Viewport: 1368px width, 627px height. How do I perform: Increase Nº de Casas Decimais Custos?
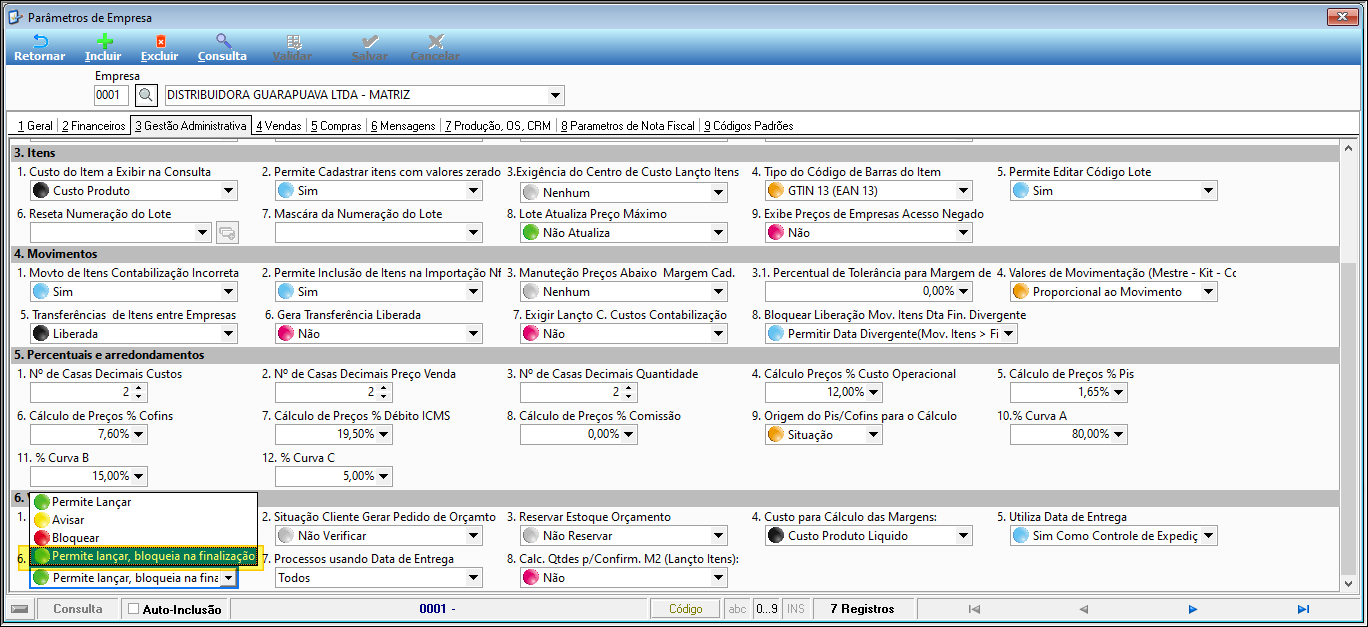(139, 388)
